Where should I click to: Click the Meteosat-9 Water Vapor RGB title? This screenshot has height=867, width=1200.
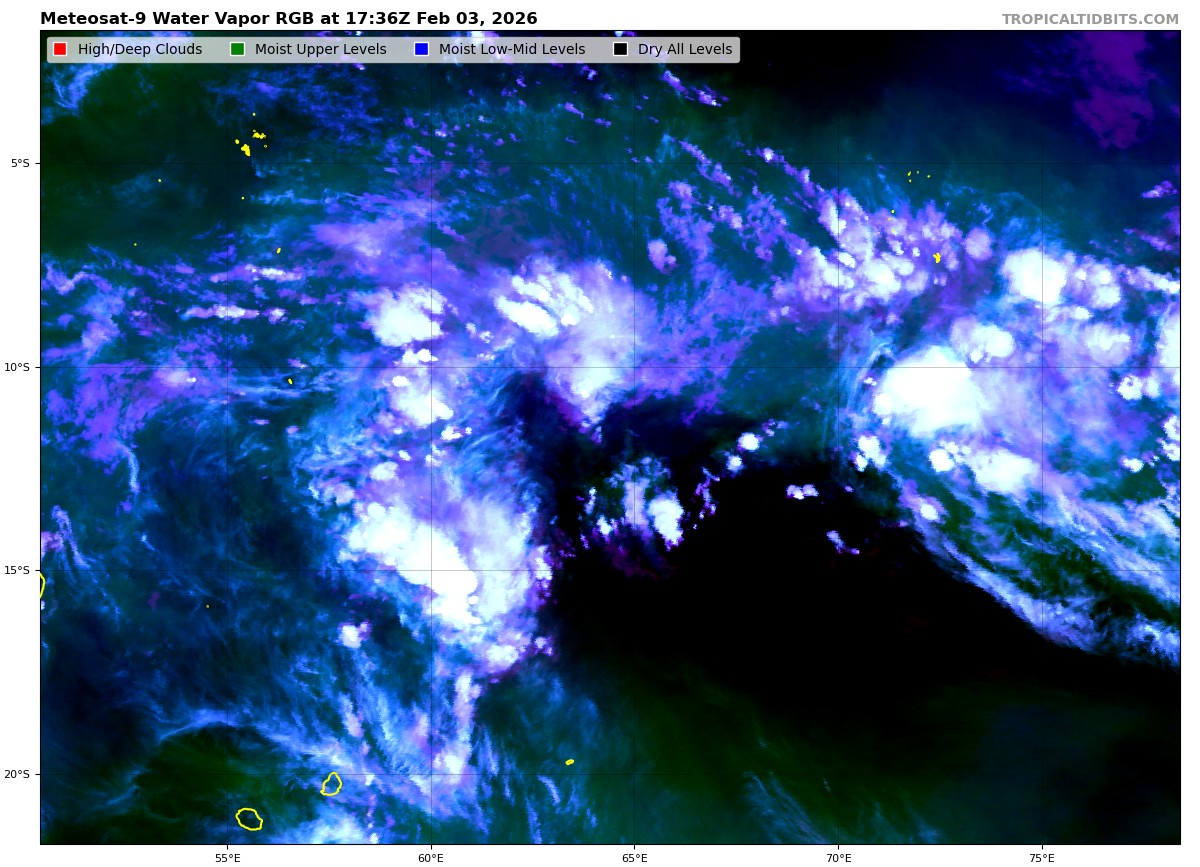coord(288,19)
